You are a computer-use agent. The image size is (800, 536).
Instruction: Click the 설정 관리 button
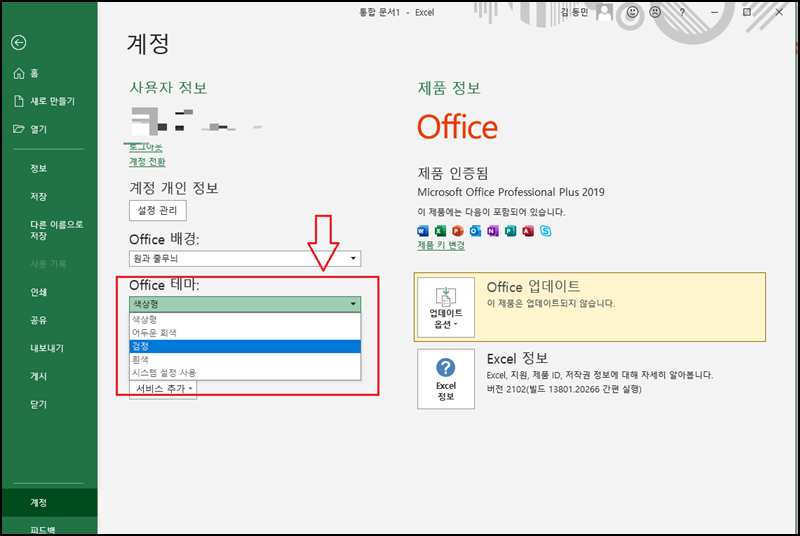(x=158, y=210)
